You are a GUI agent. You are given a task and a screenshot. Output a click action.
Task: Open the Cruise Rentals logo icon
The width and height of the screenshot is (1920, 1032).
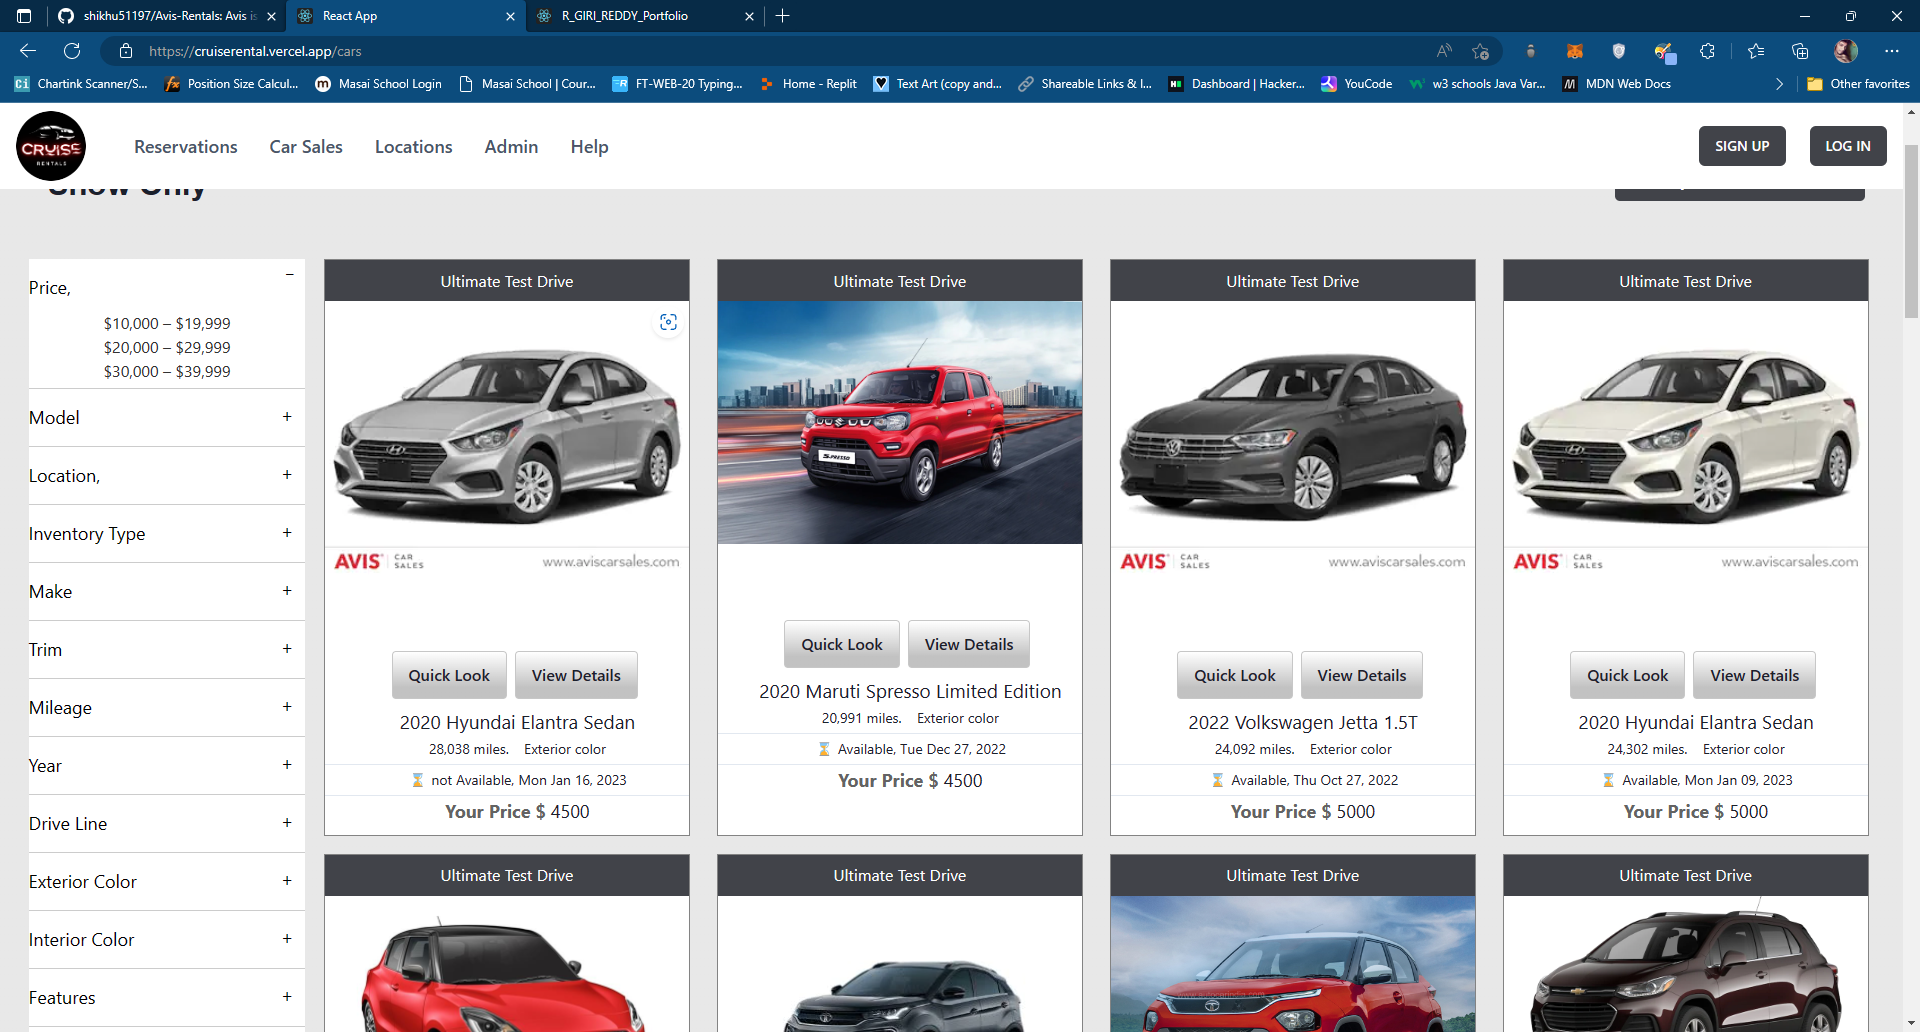50,145
